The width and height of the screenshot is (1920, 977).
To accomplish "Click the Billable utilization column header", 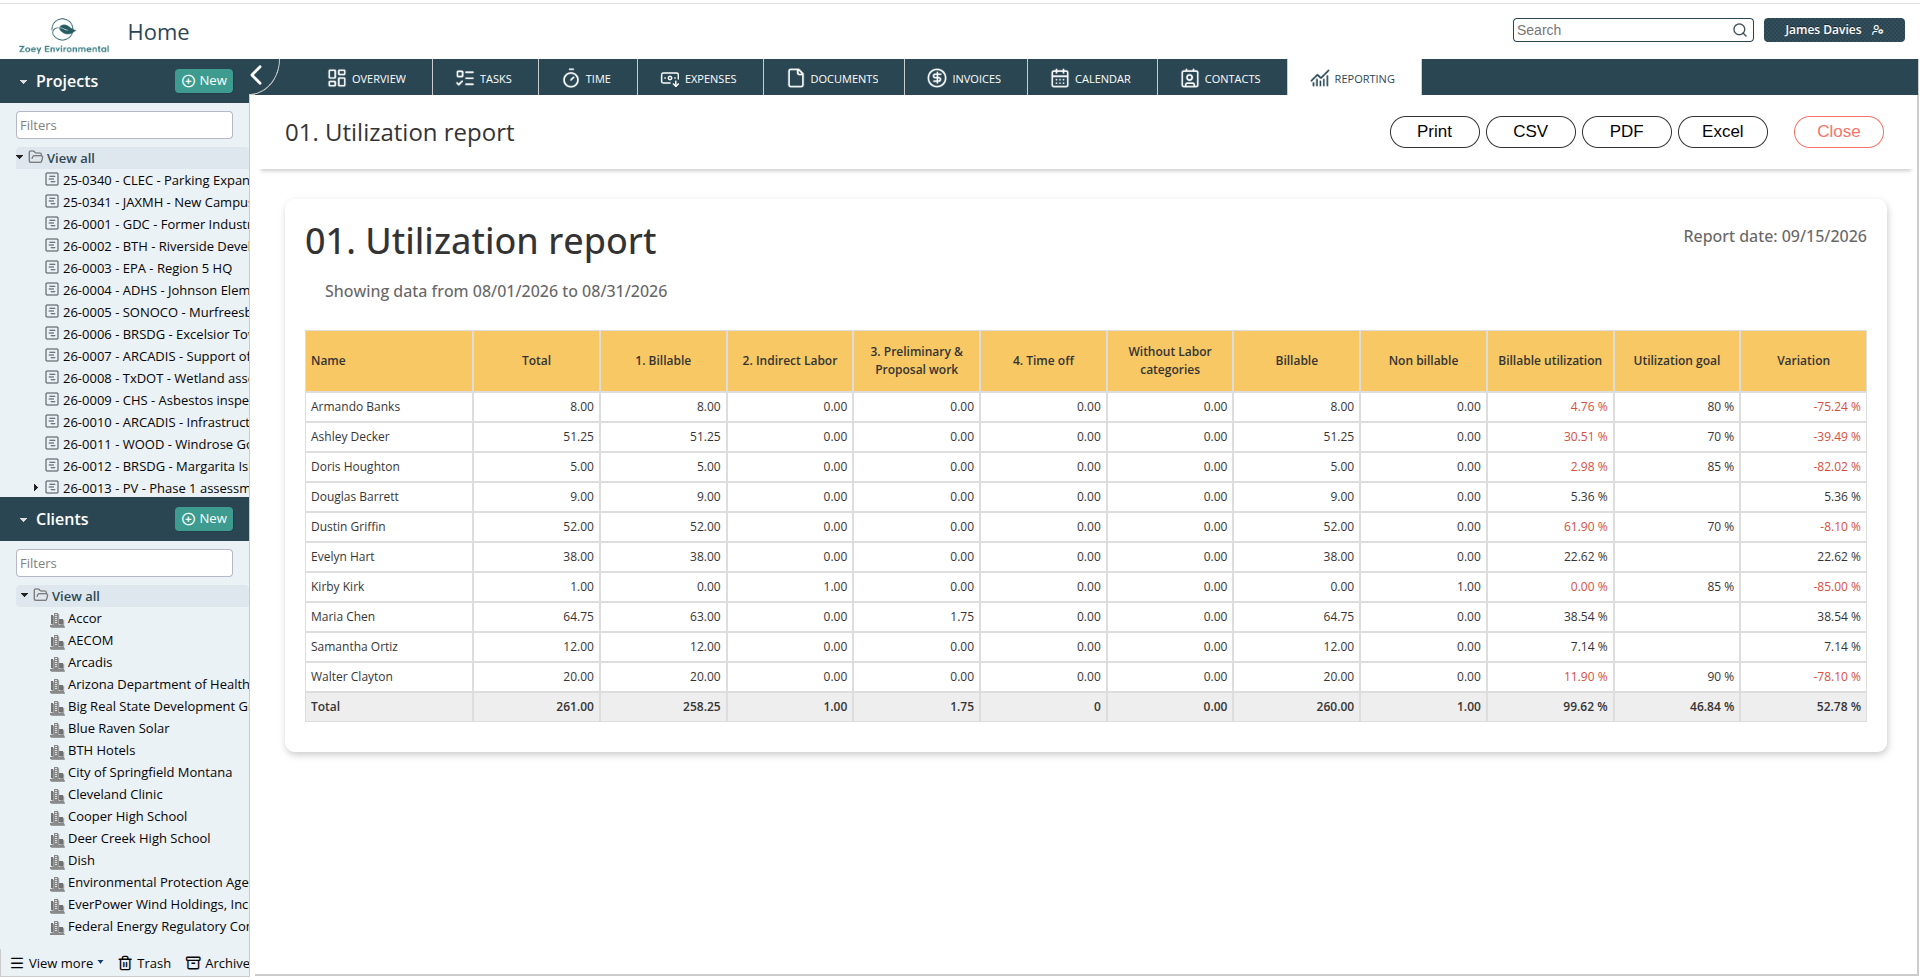I will click(x=1550, y=361).
